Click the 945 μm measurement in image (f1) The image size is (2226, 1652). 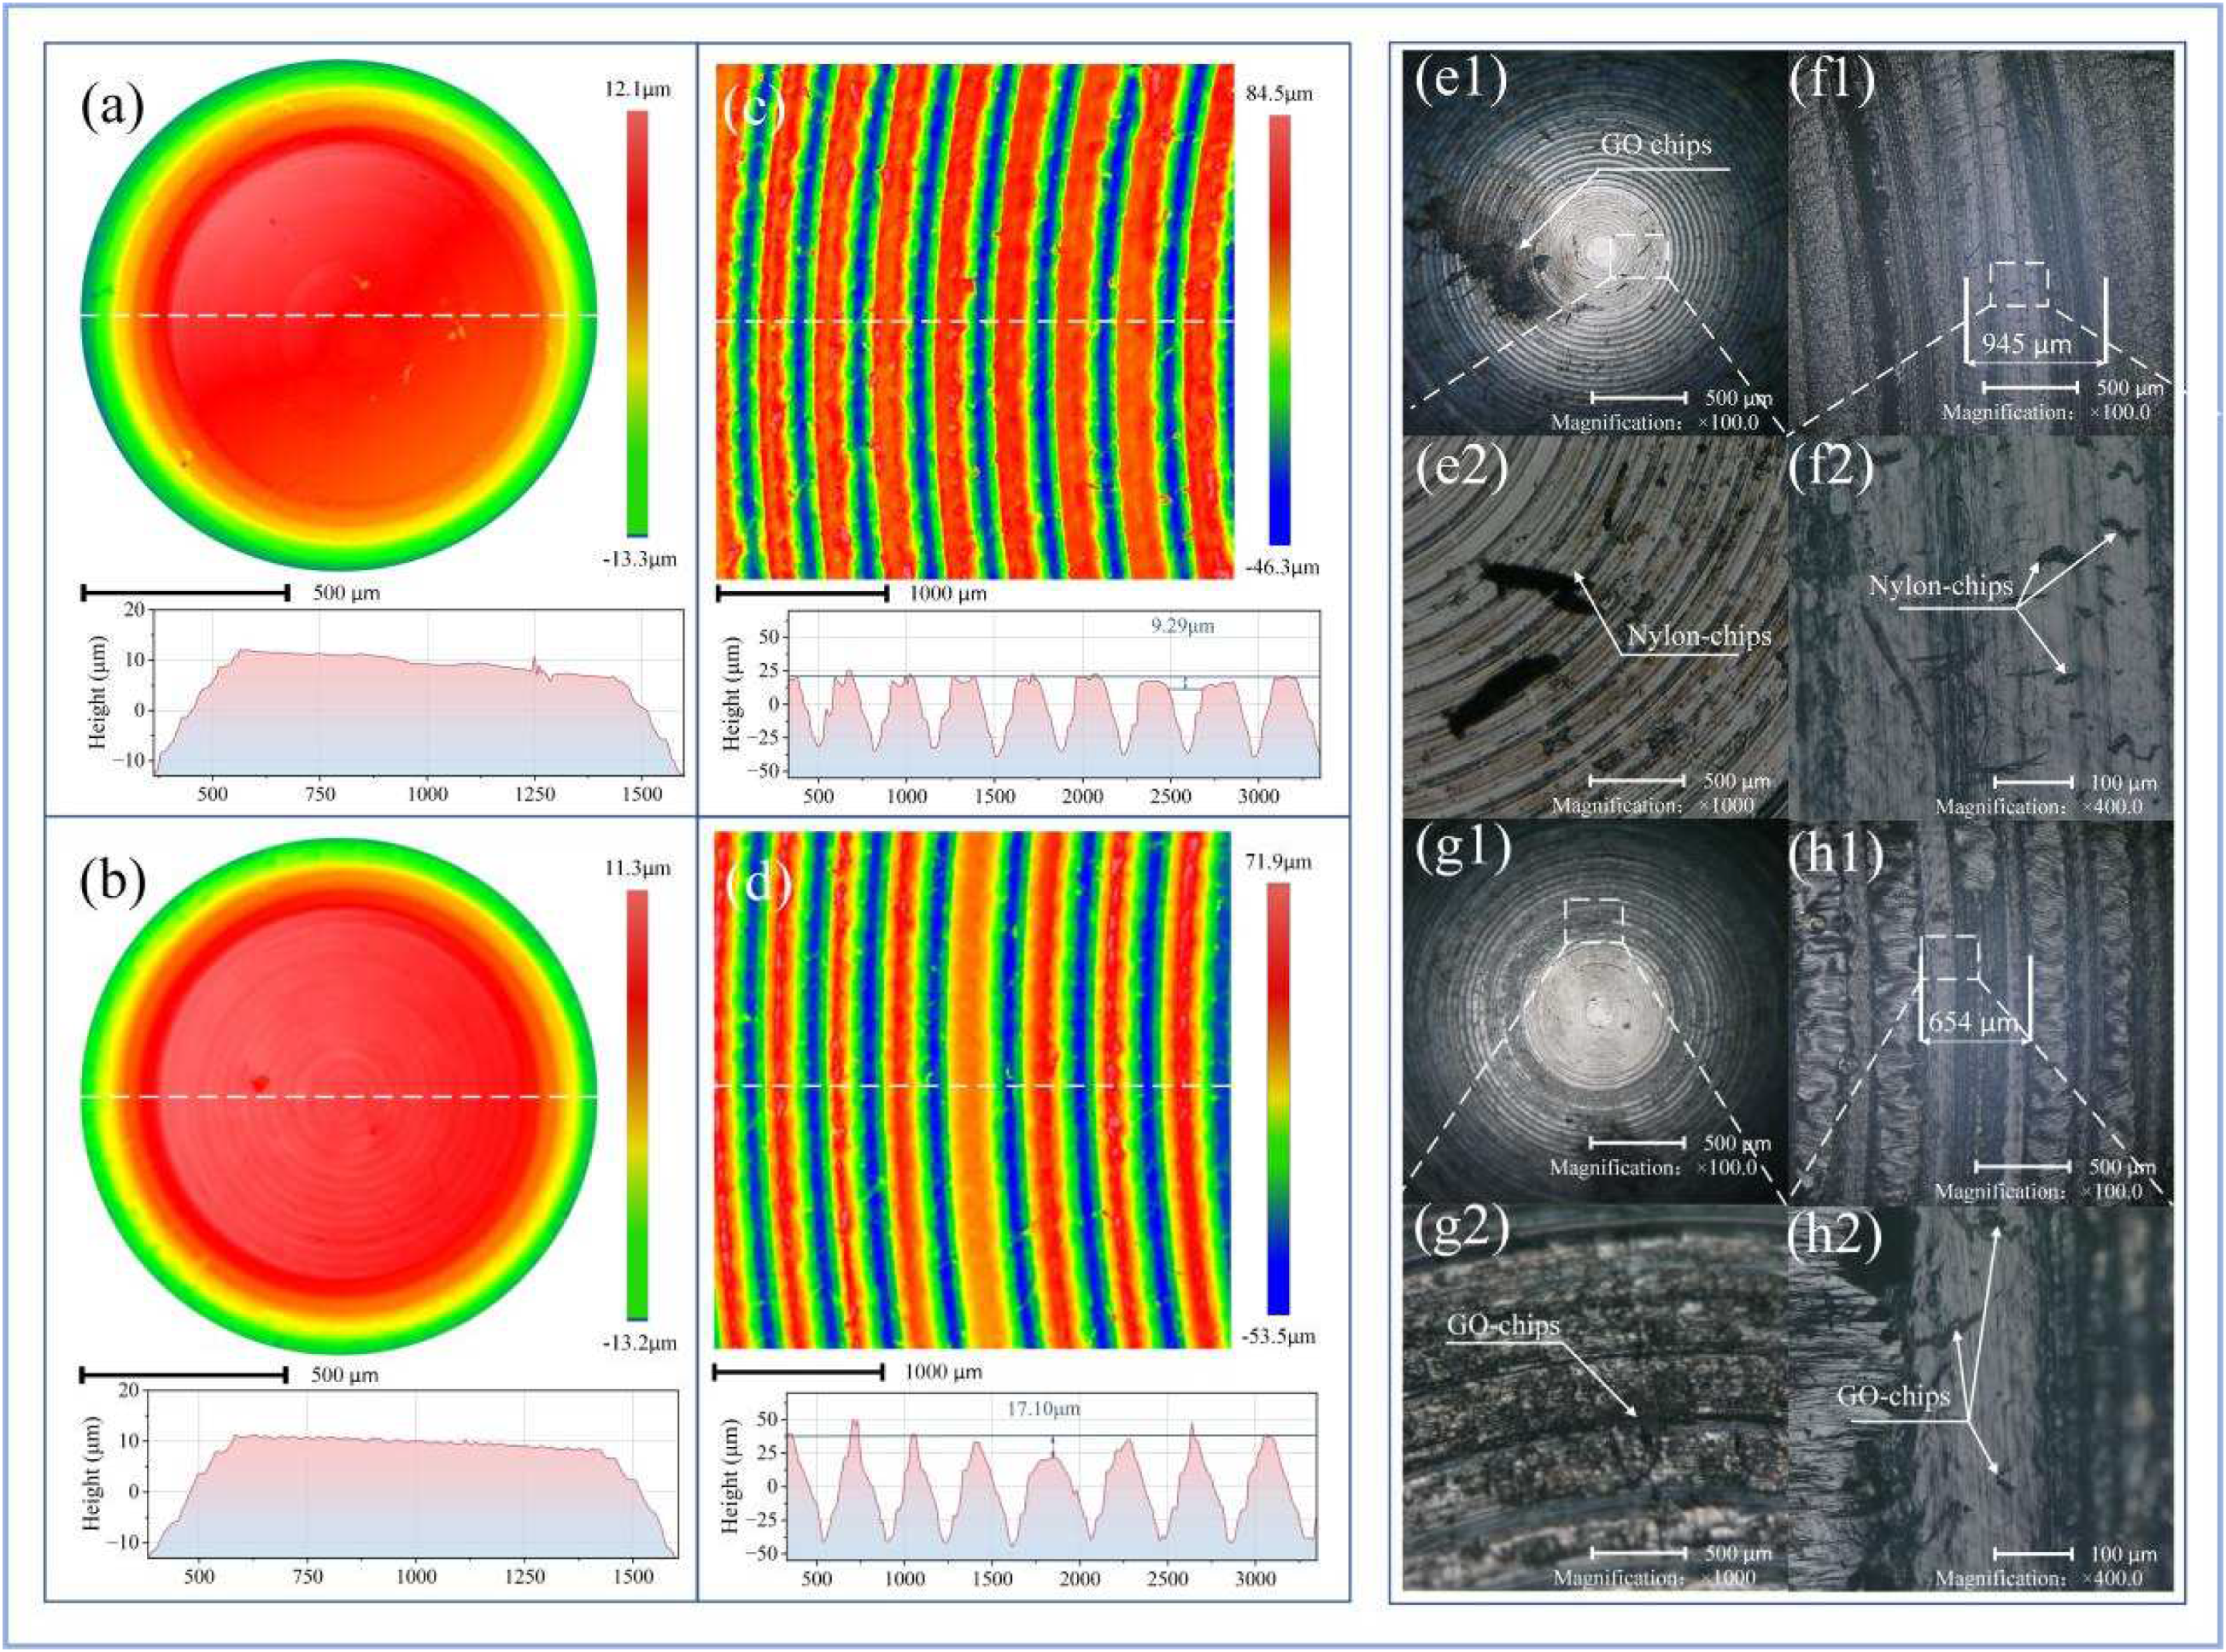(x=2026, y=345)
